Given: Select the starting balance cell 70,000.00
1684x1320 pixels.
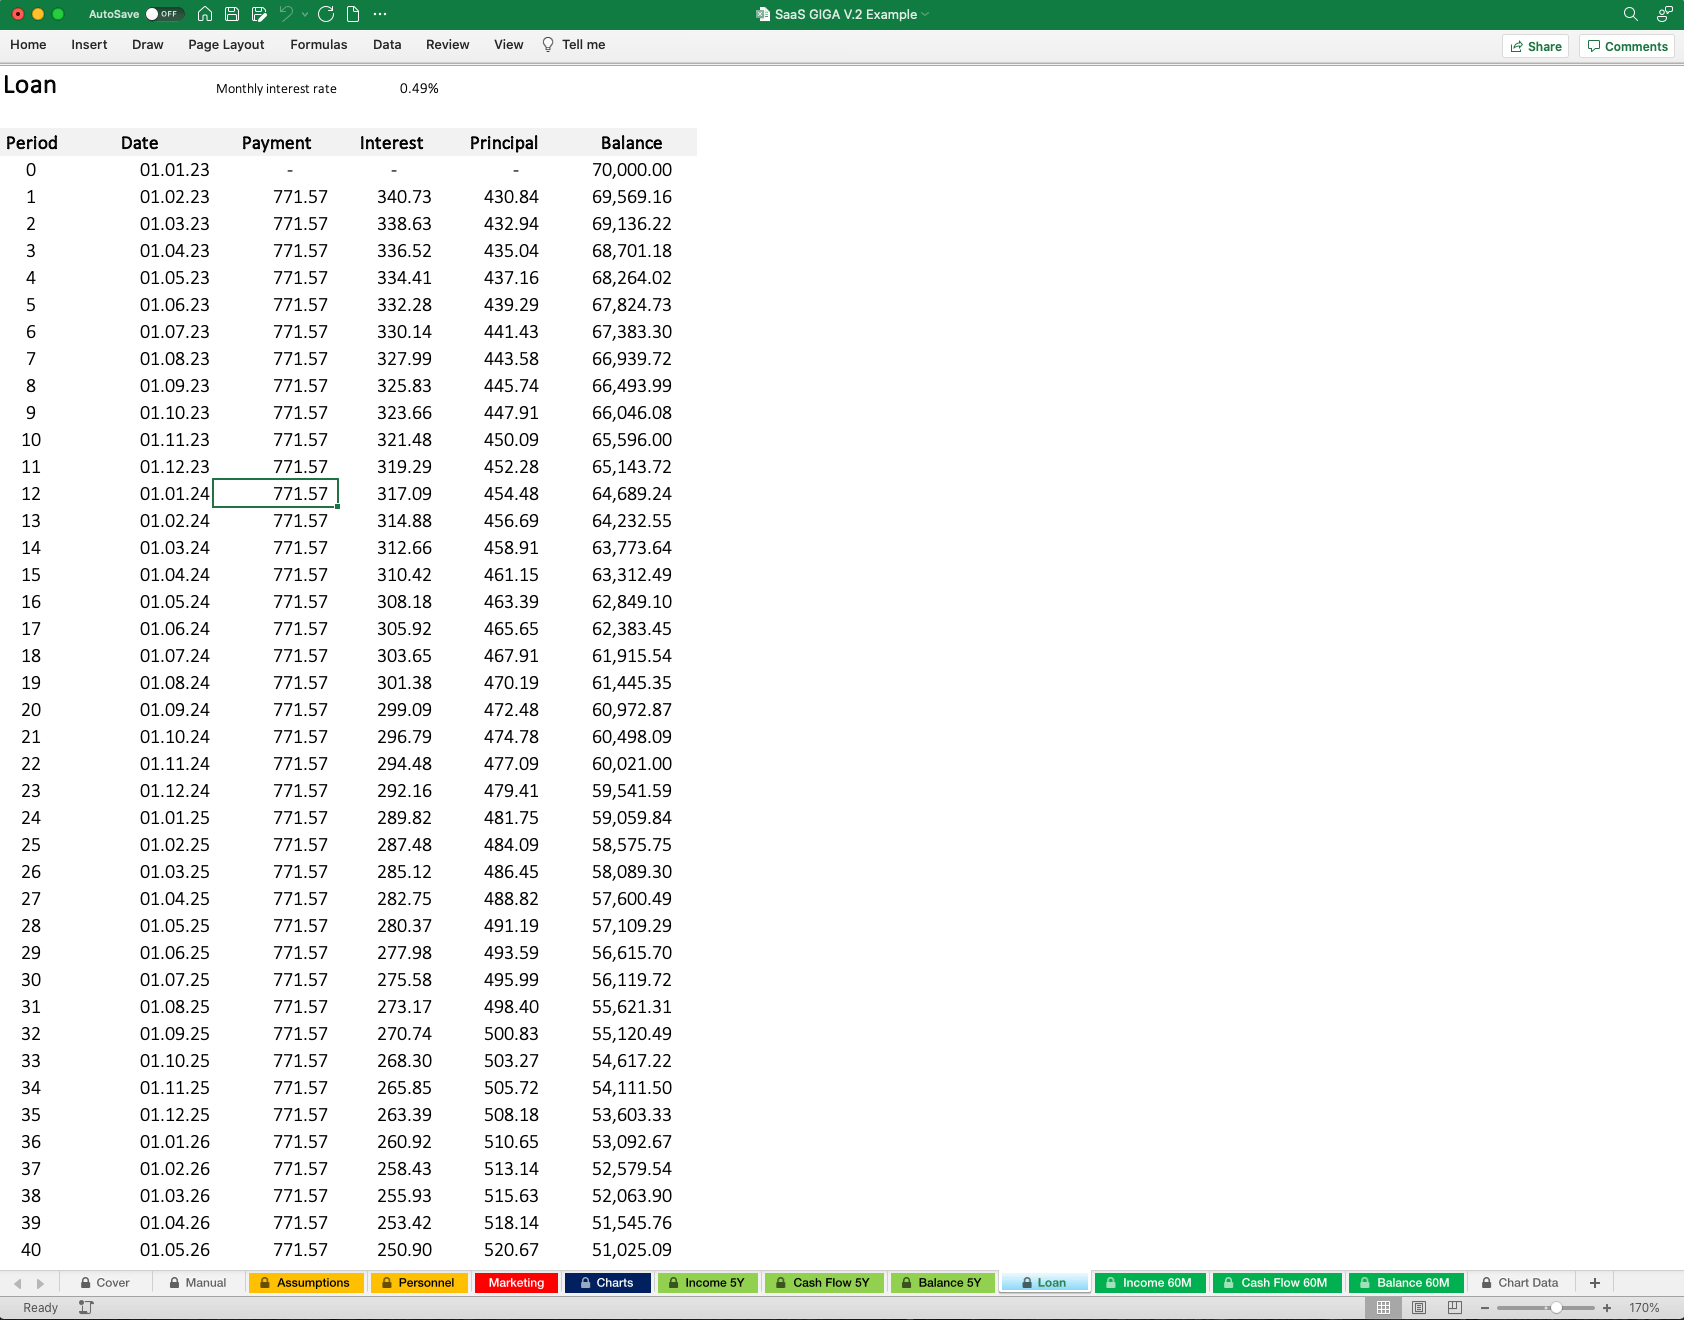Looking at the screenshot, I should 632,170.
